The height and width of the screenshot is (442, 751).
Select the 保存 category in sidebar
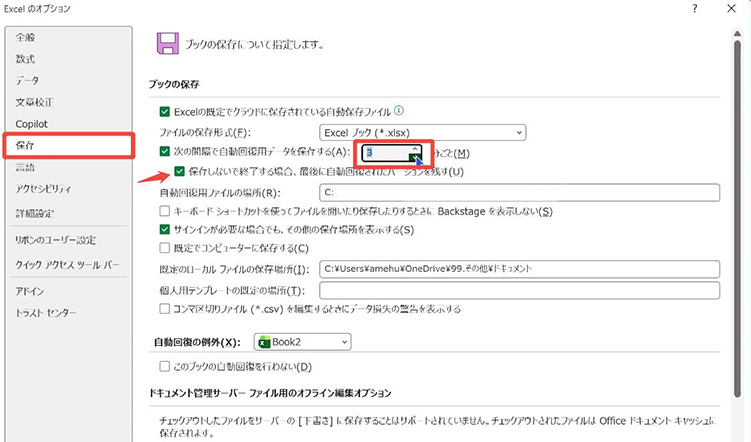tap(68, 146)
